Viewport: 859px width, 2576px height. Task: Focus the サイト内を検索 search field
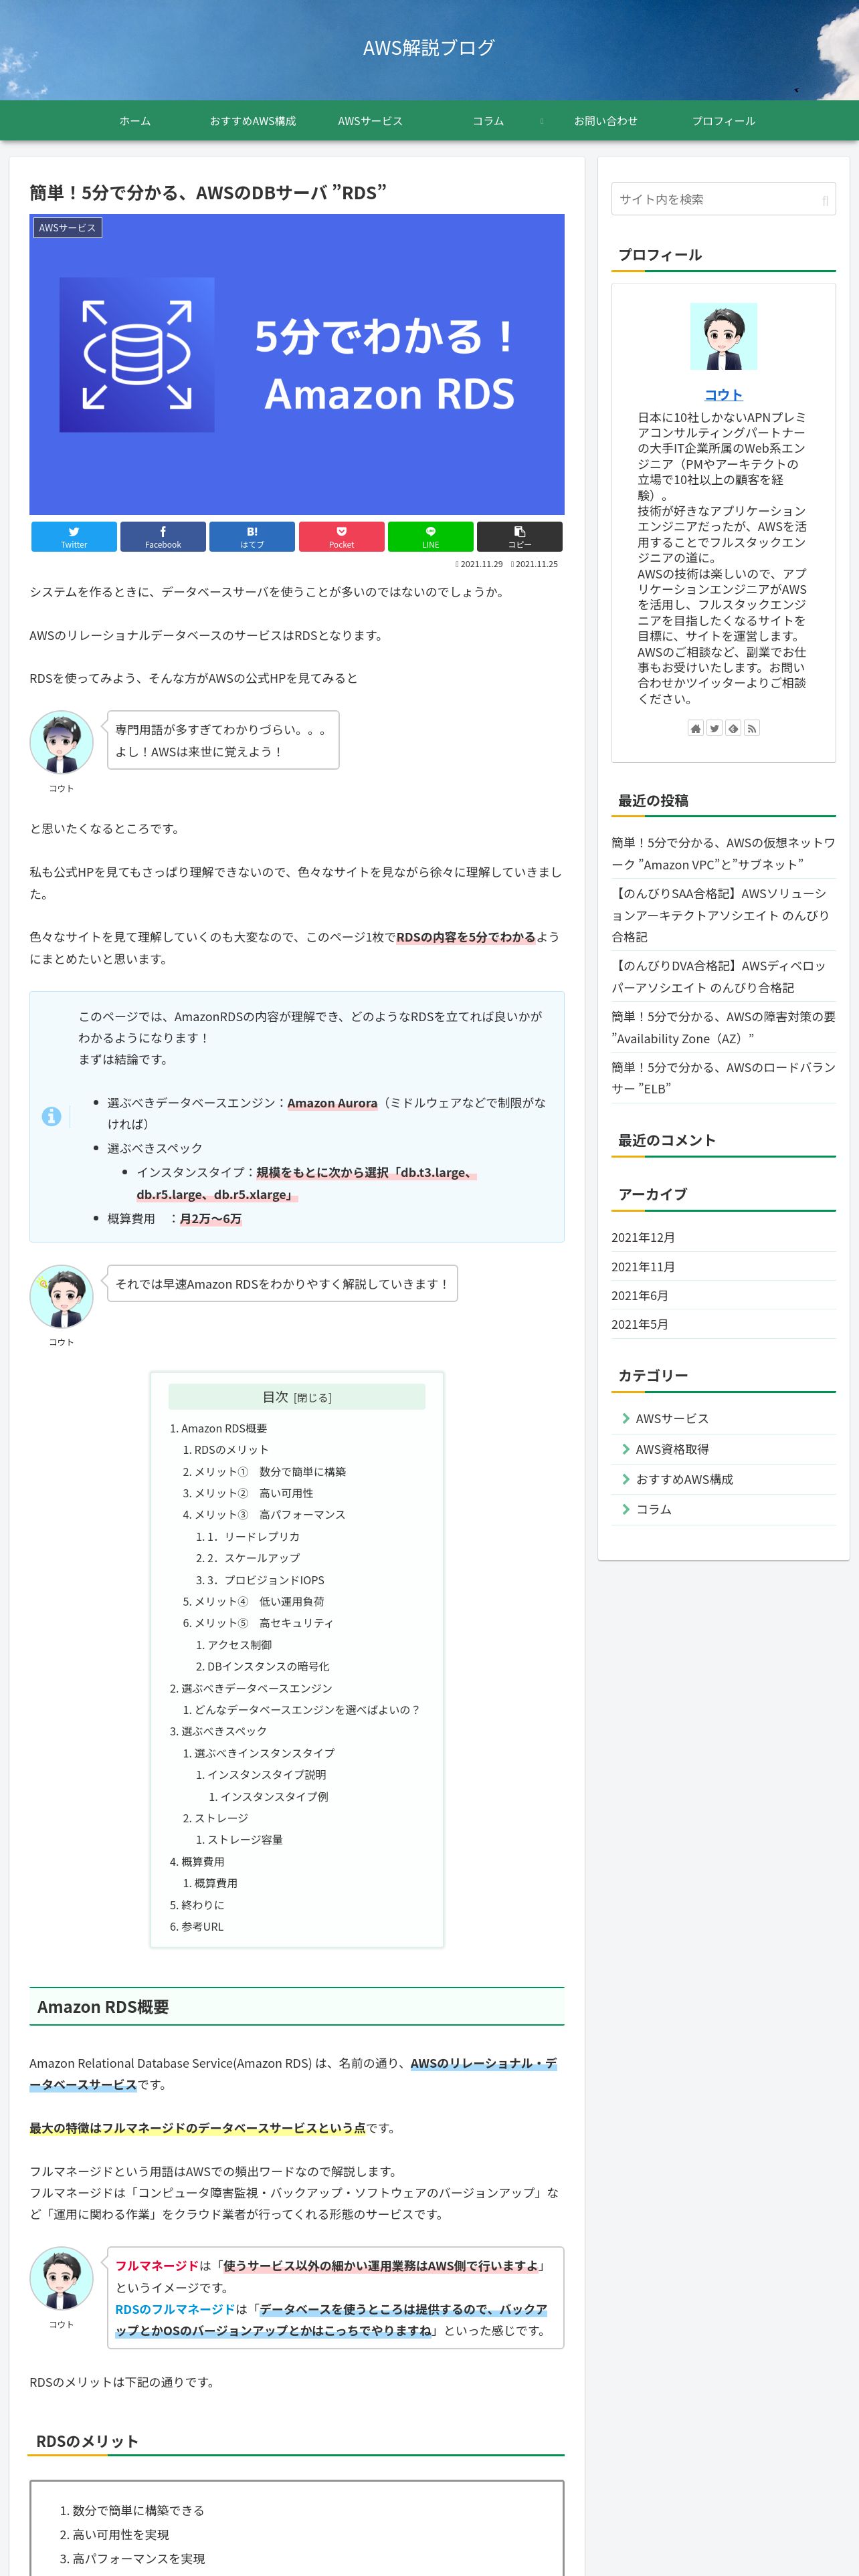tap(724, 199)
